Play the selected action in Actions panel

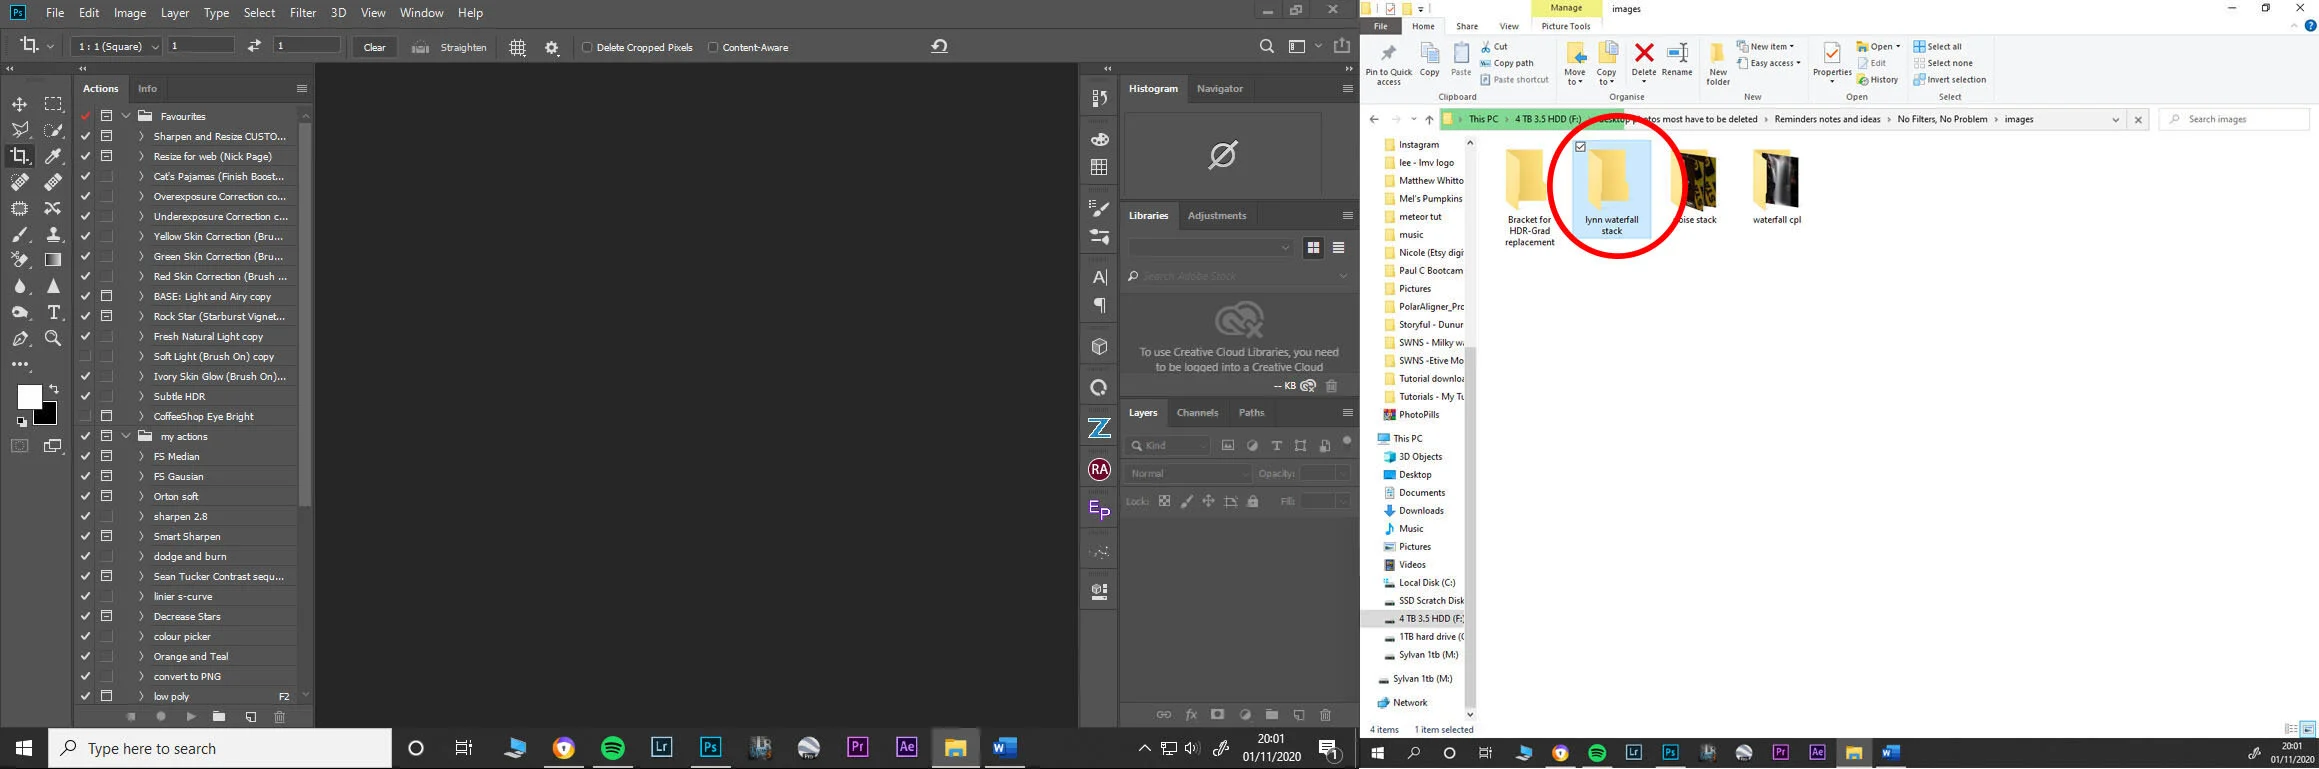pyautogui.click(x=190, y=716)
